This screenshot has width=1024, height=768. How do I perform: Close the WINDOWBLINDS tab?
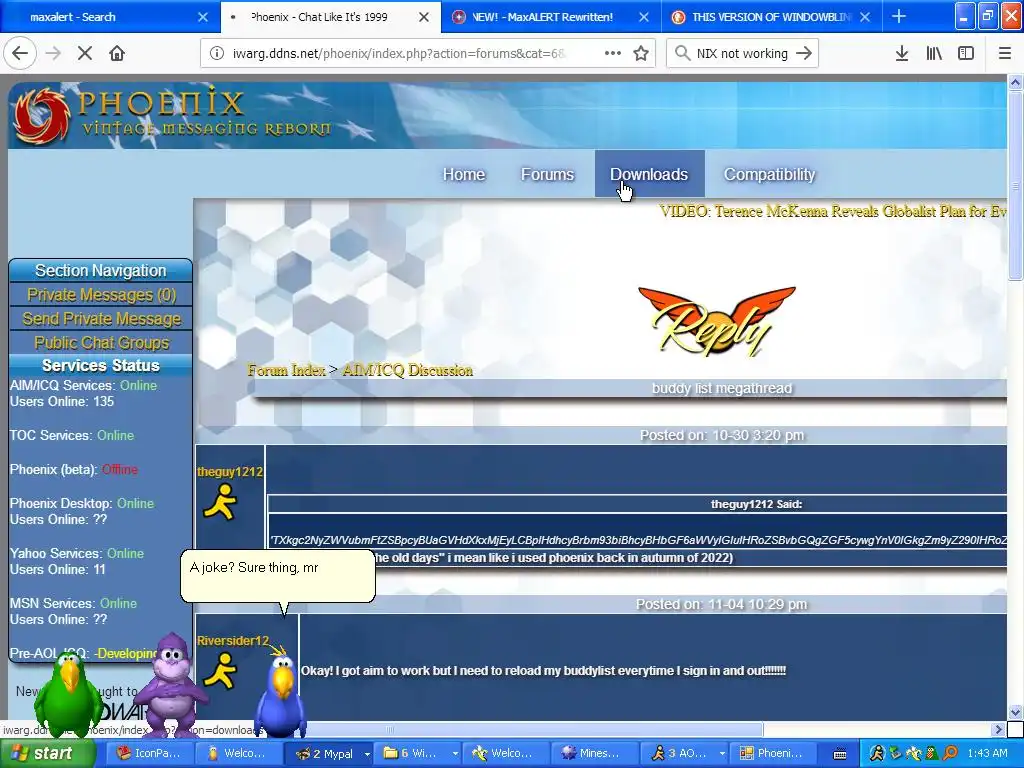[865, 17]
